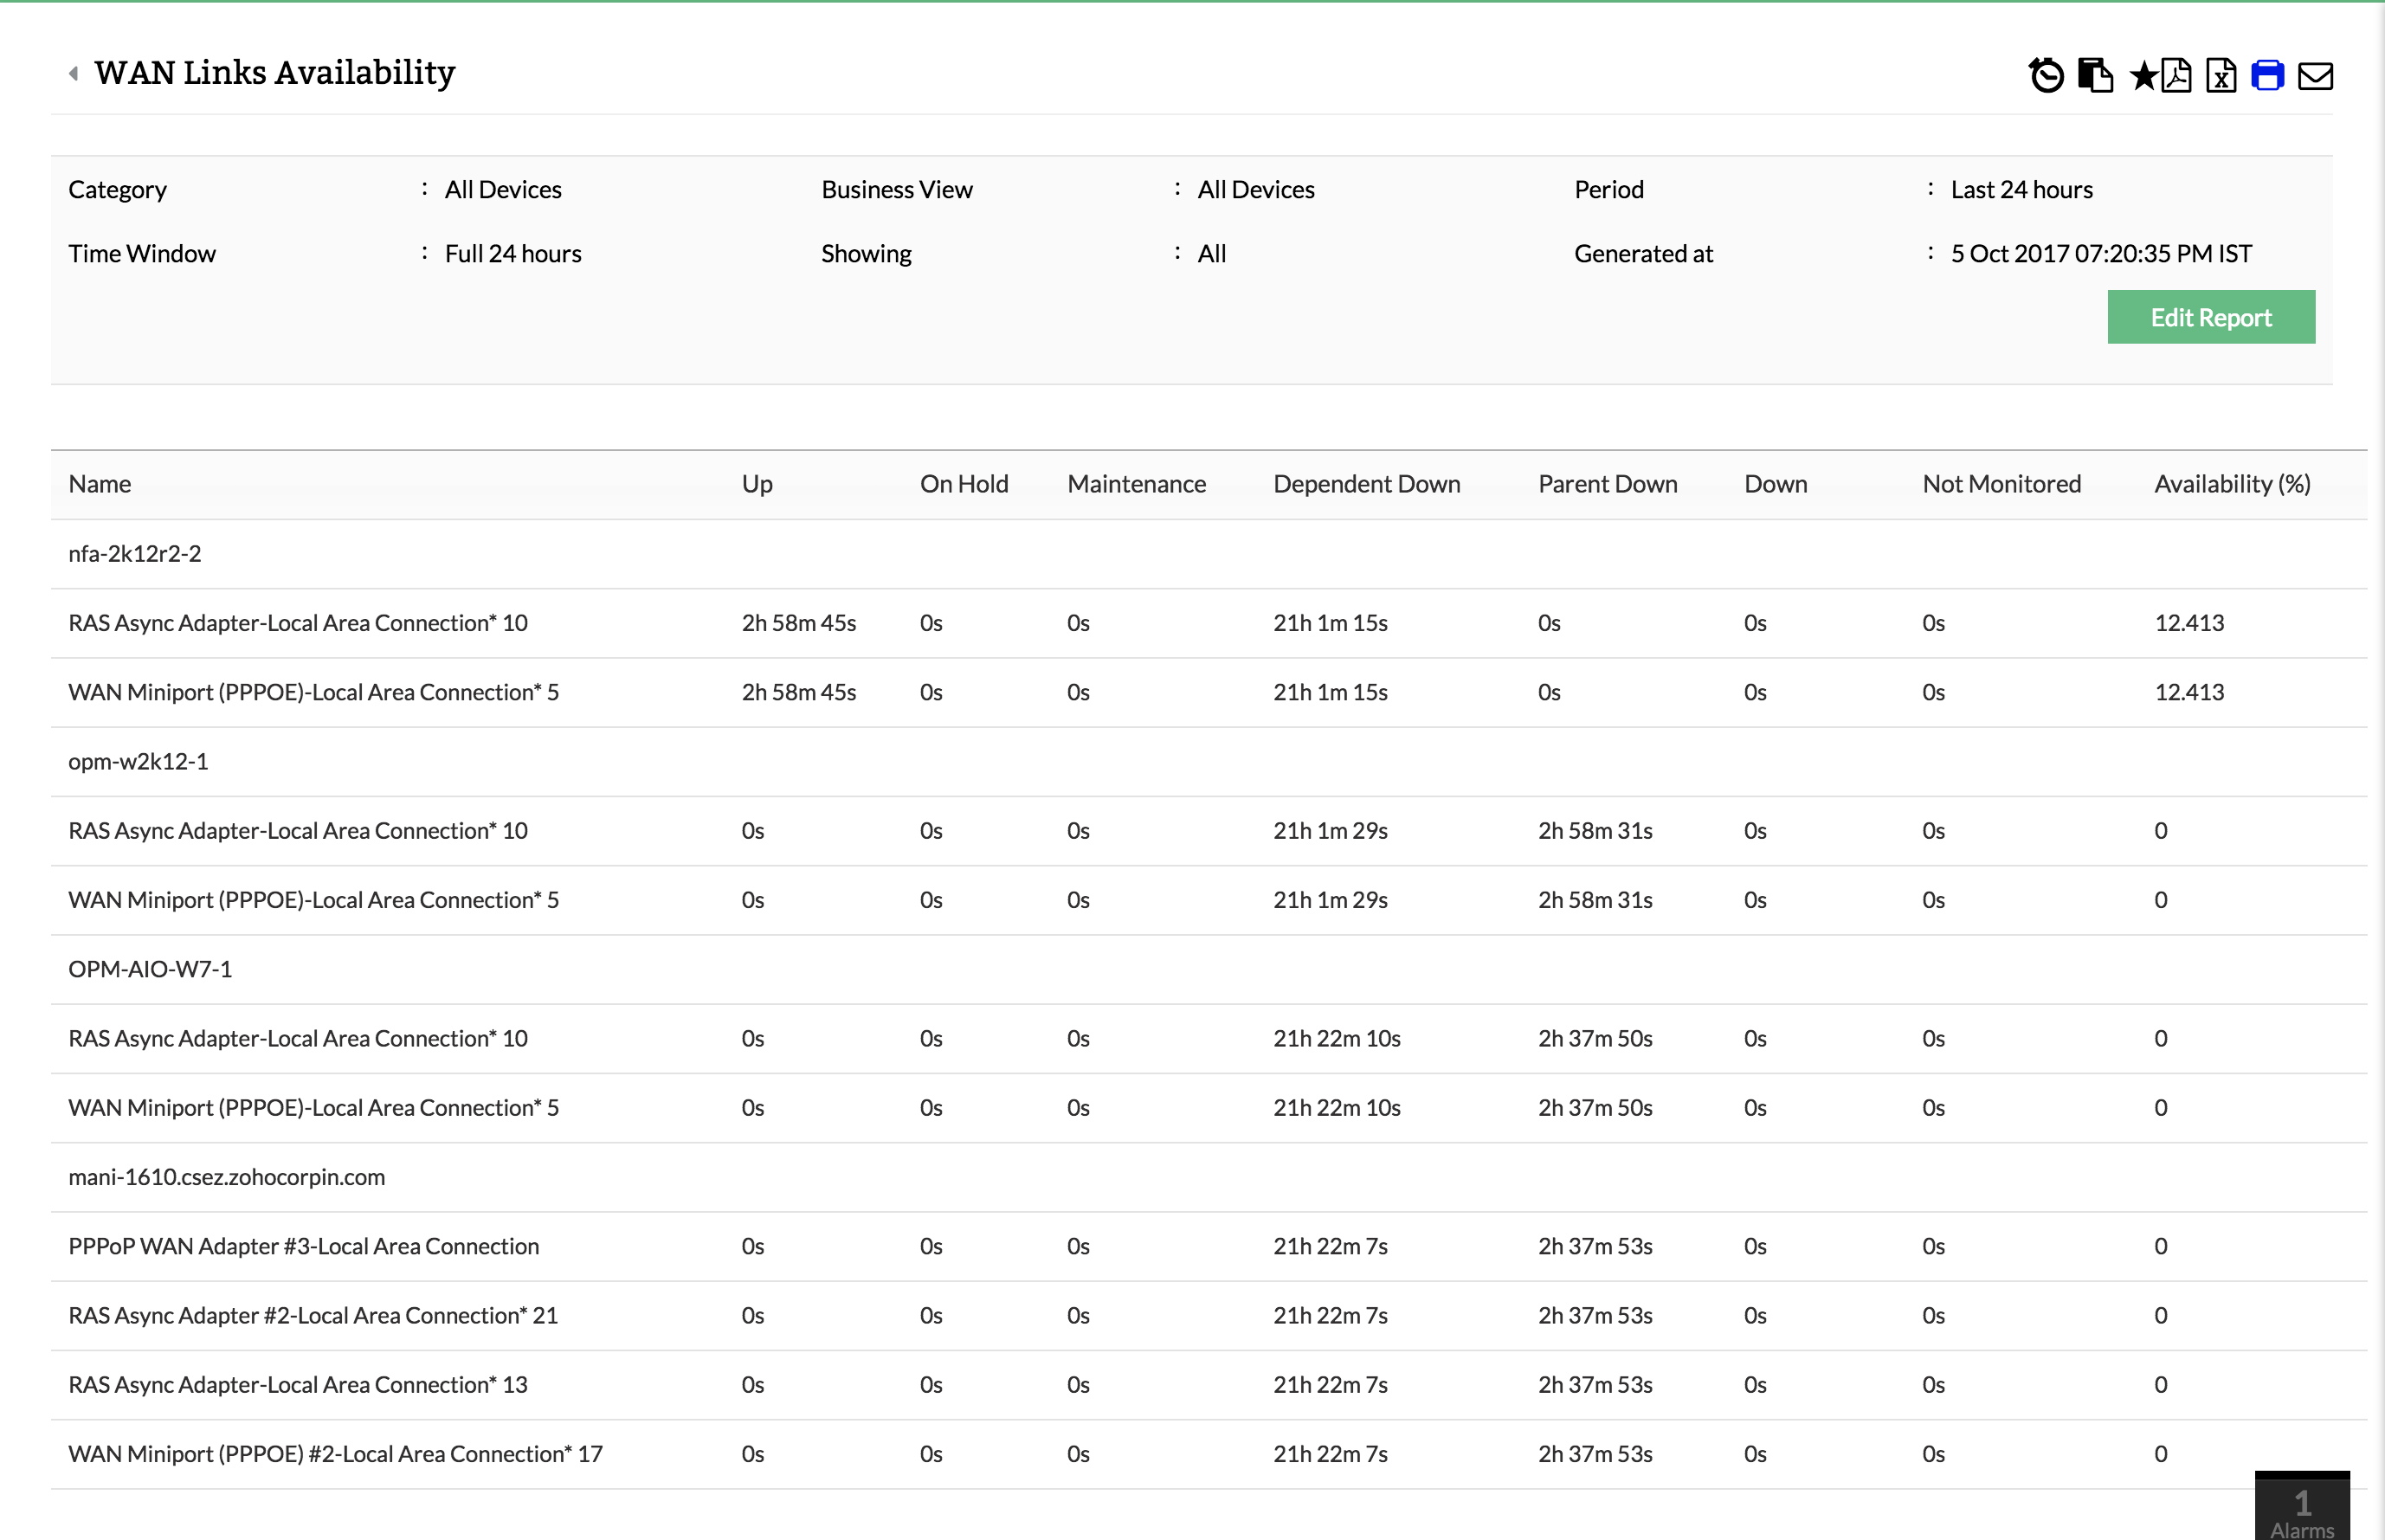
Task: Sort by Availability (%) column header
Action: click(2231, 484)
